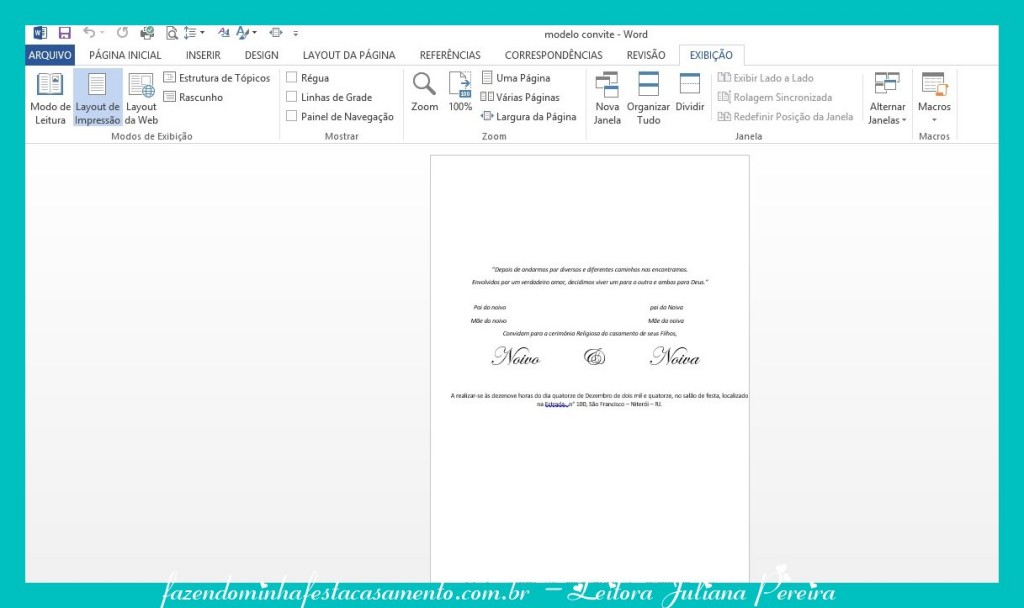This screenshot has height=608, width=1024.
Task: Switch to LAYOUT DA PÁGINA tab
Action: (349, 55)
